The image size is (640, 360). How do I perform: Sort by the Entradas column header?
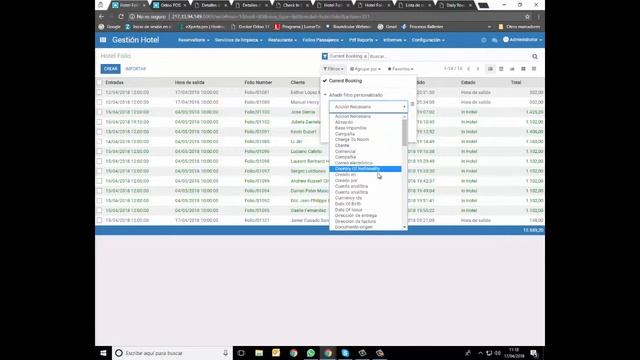pyautogui.click(x=114, y=82)
